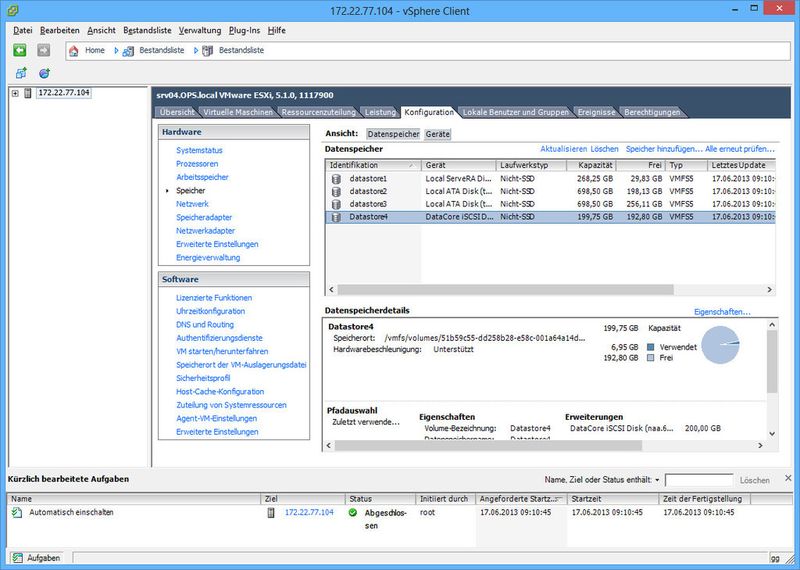The width and height of the screenshot is (800, 570).
Task: Switch to the Berechtigungen tab
Action: pyautogui.click(x=652, y=112)
